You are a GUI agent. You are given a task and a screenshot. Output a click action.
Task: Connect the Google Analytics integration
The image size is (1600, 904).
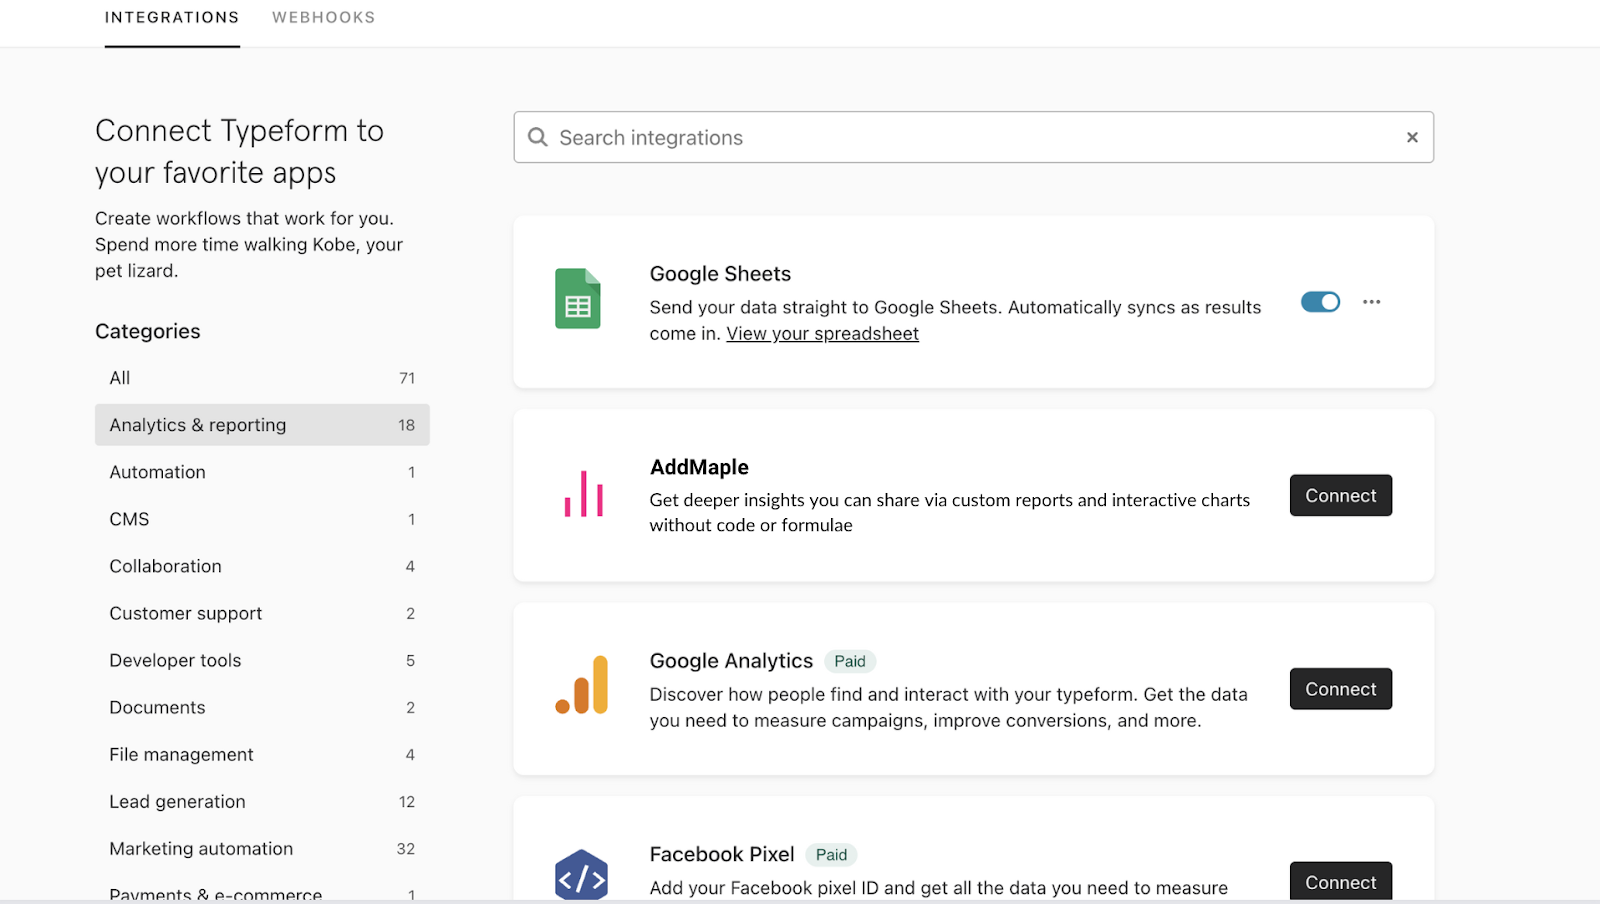click(x=1340, y=689)
